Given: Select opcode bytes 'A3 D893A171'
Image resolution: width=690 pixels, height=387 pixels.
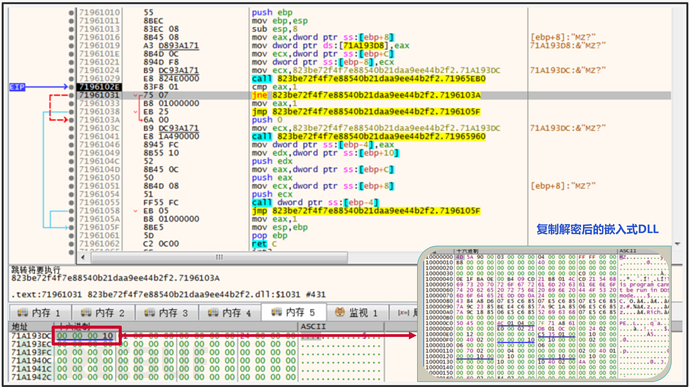Looking at the screenshot, I should 171,46.
